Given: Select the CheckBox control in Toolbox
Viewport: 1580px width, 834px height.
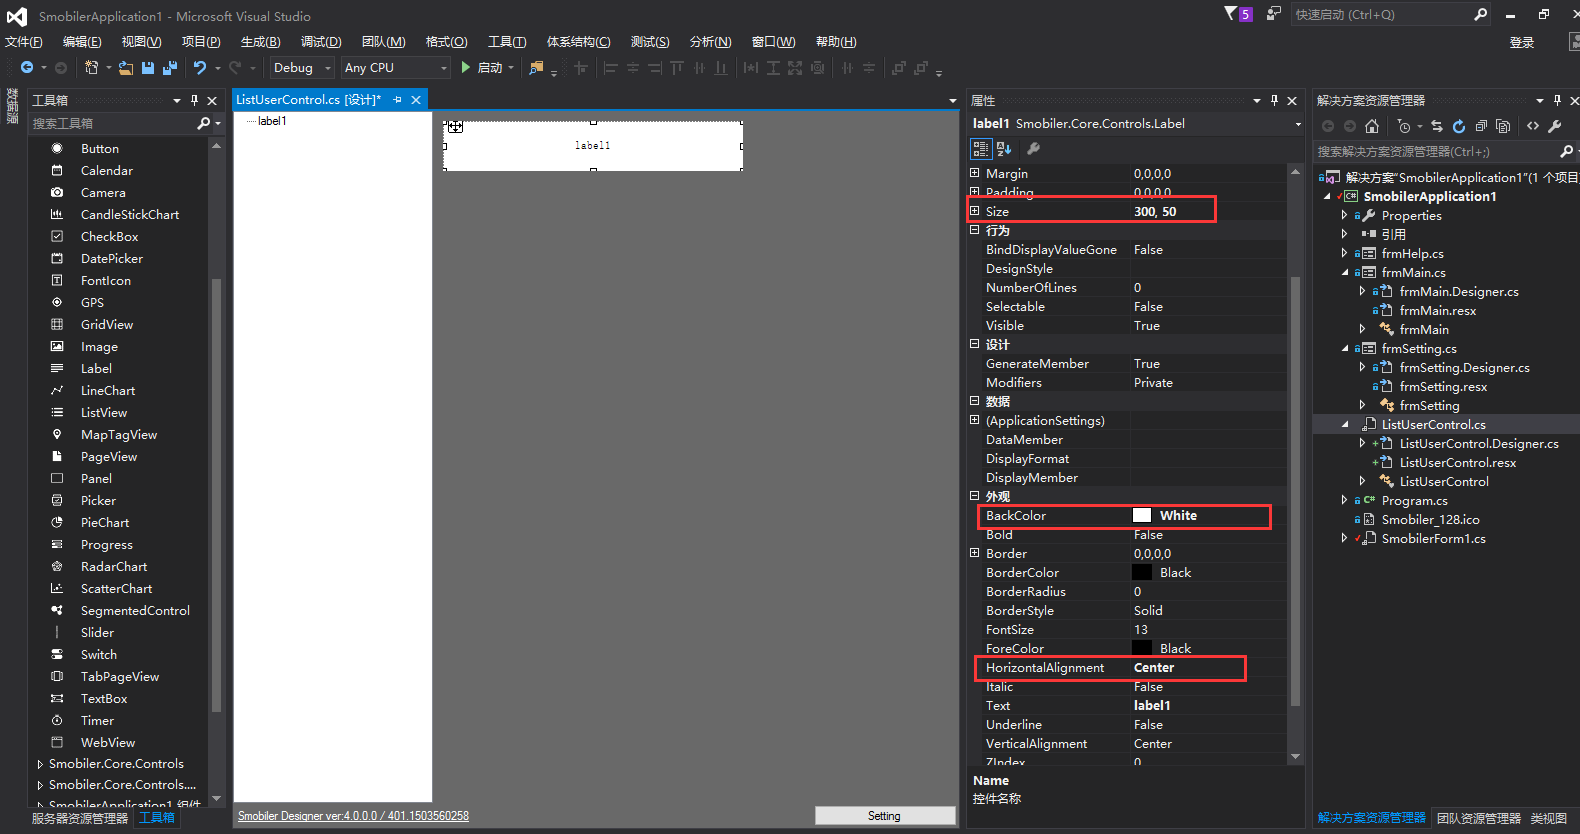Looking at the screenshot, I should pyautogui.click(x=110, y=237).
